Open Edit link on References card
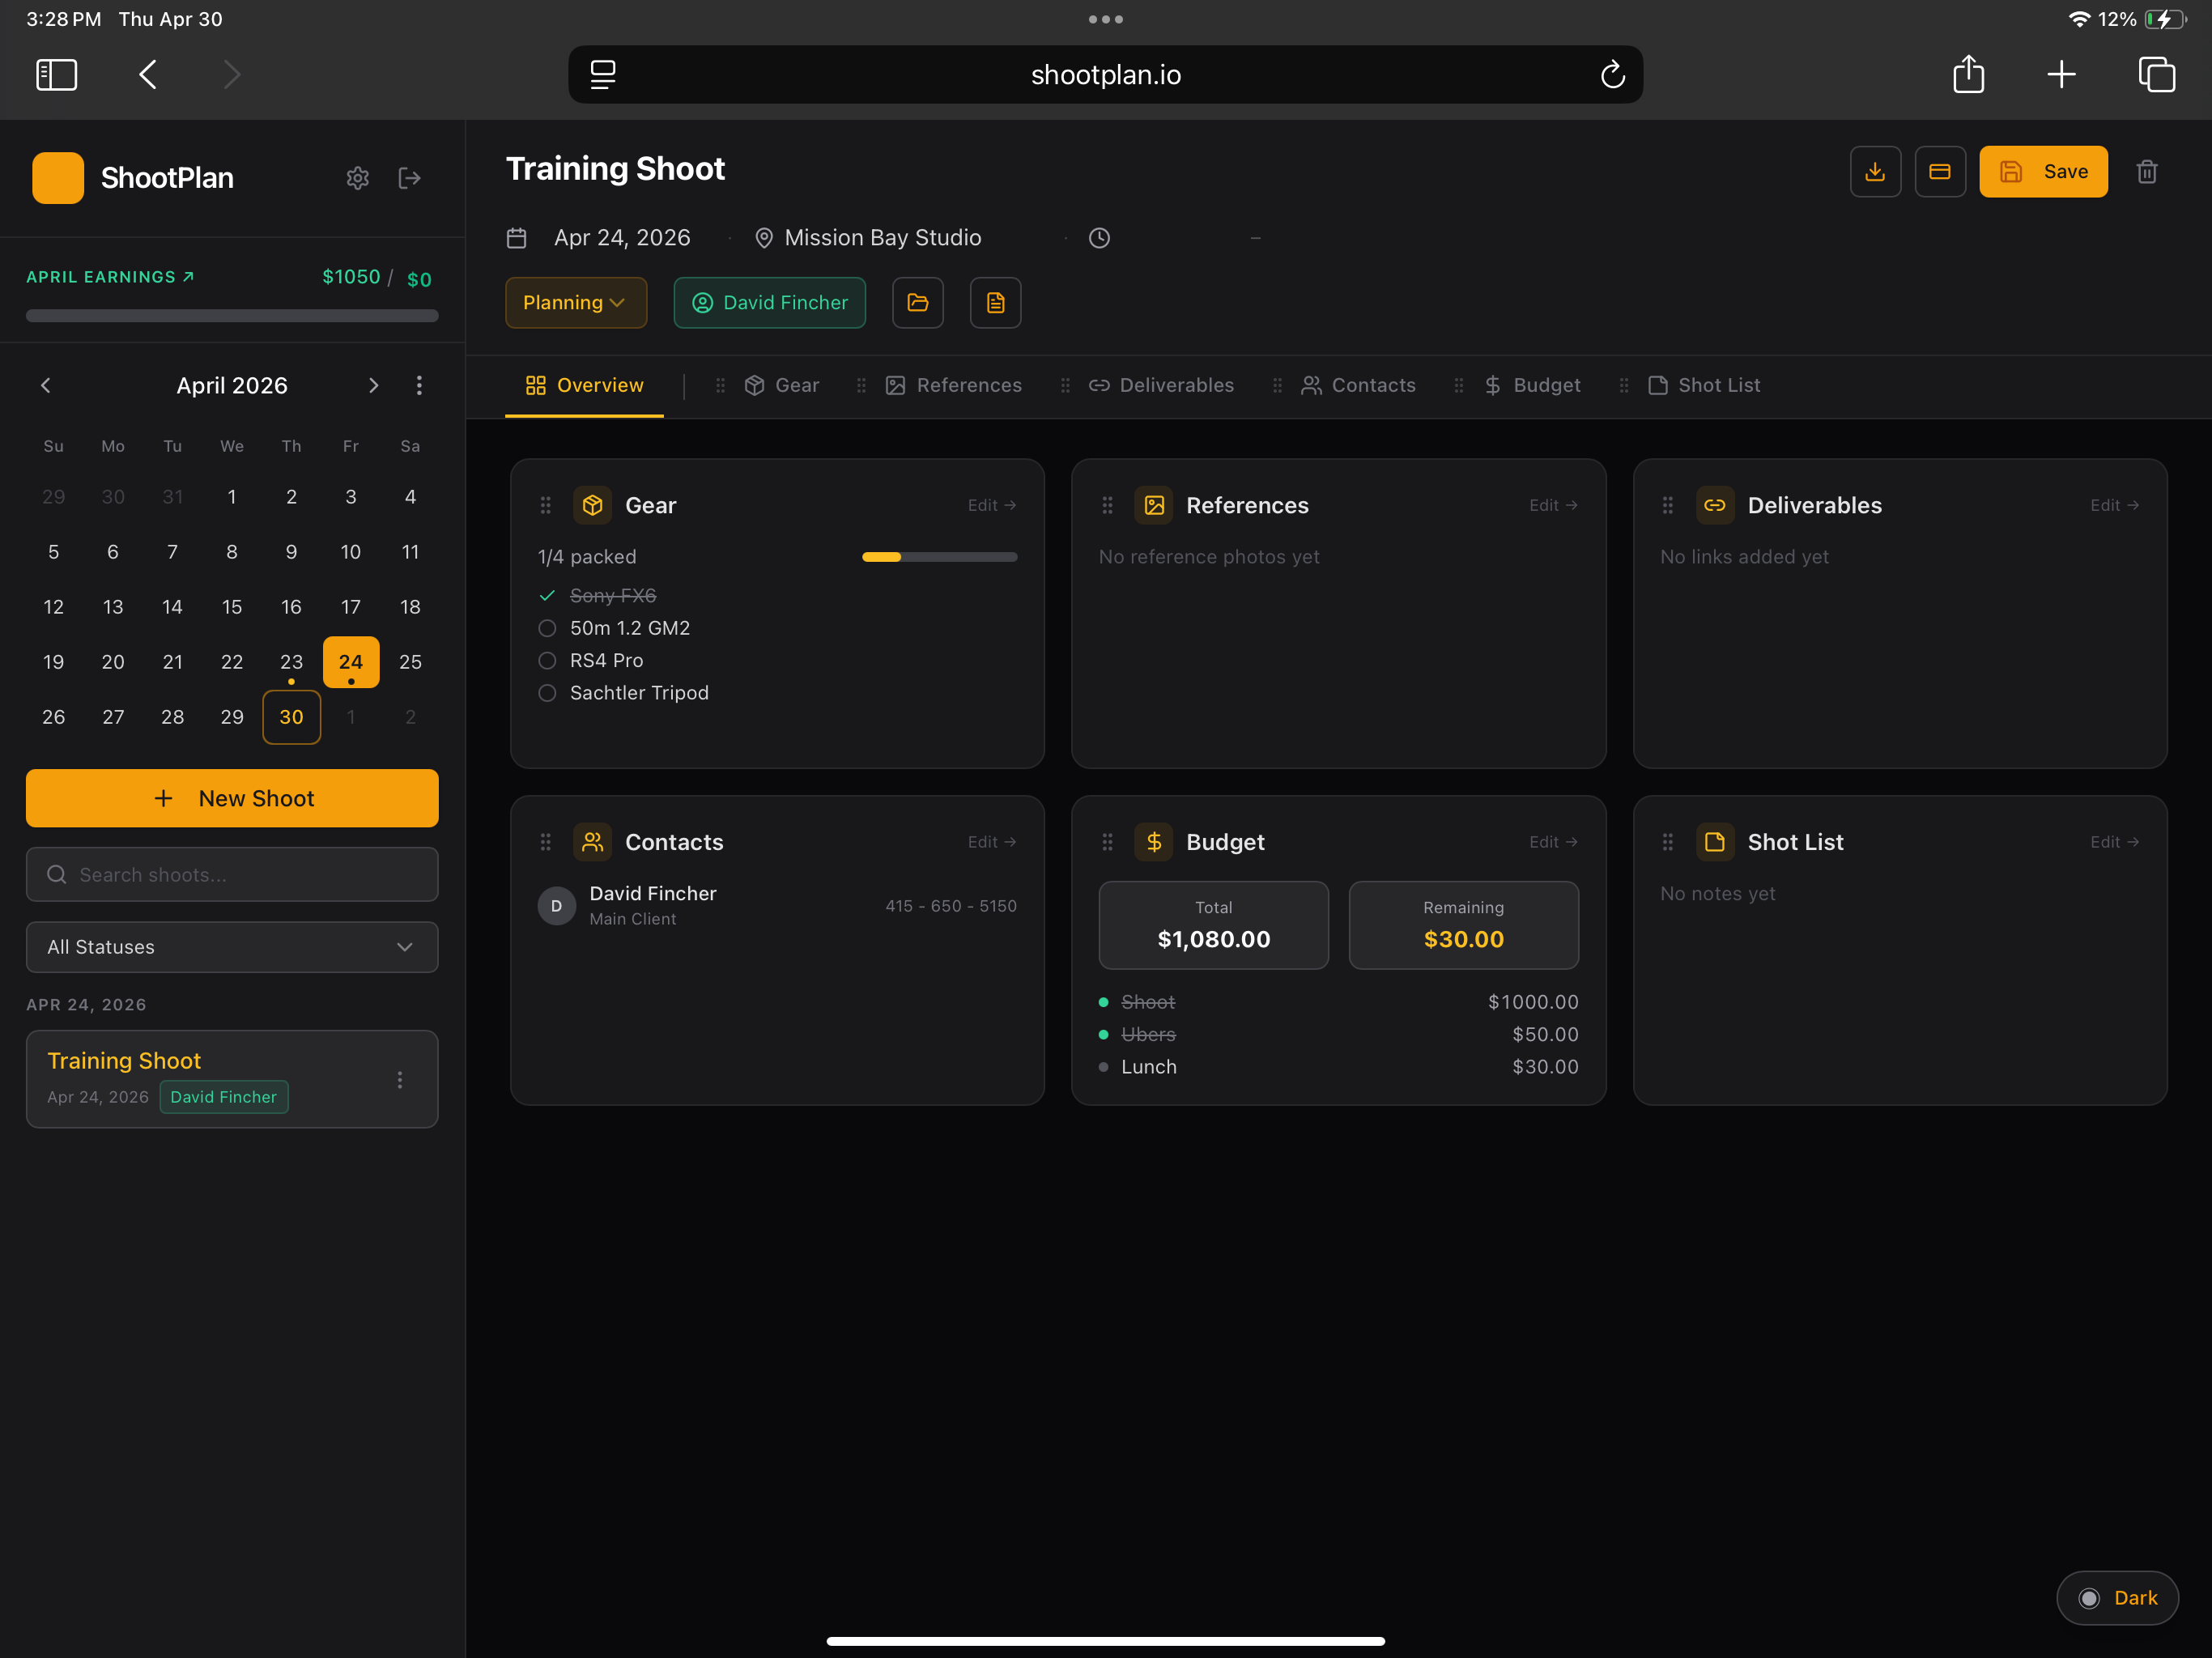Viewport: 2212px width, 1658px height. pos(1553,505)
